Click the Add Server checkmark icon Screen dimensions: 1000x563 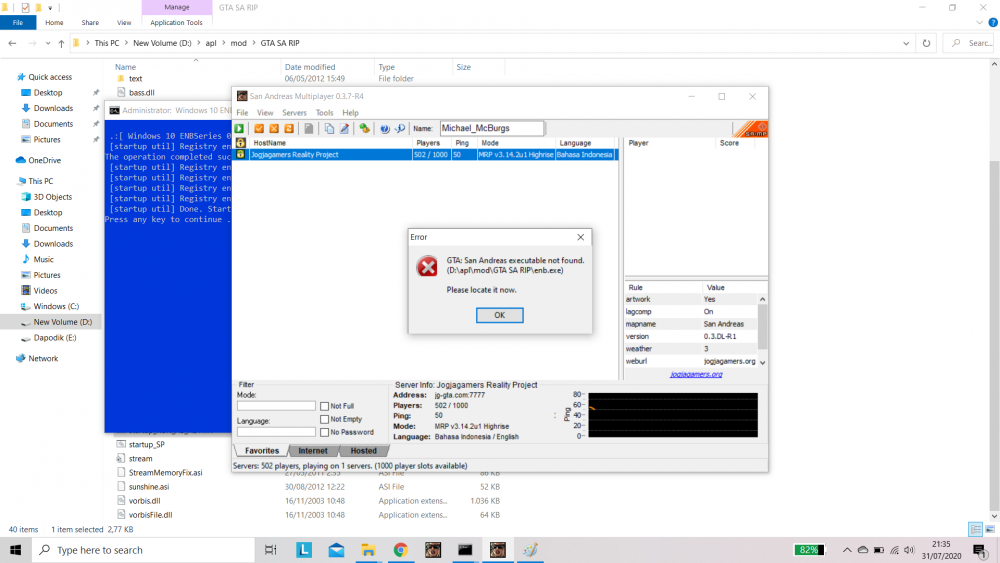[x=259, y=129]
